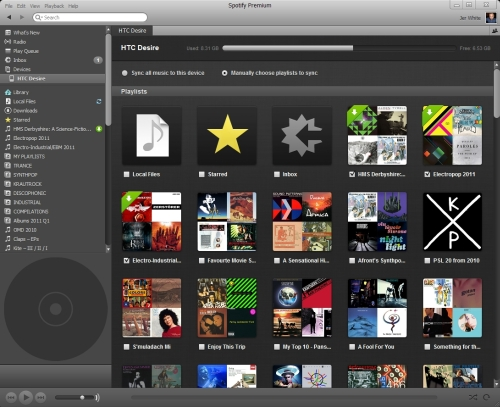
Task: Select Devices in the sidebar
Action: click(x=22, y=69)
